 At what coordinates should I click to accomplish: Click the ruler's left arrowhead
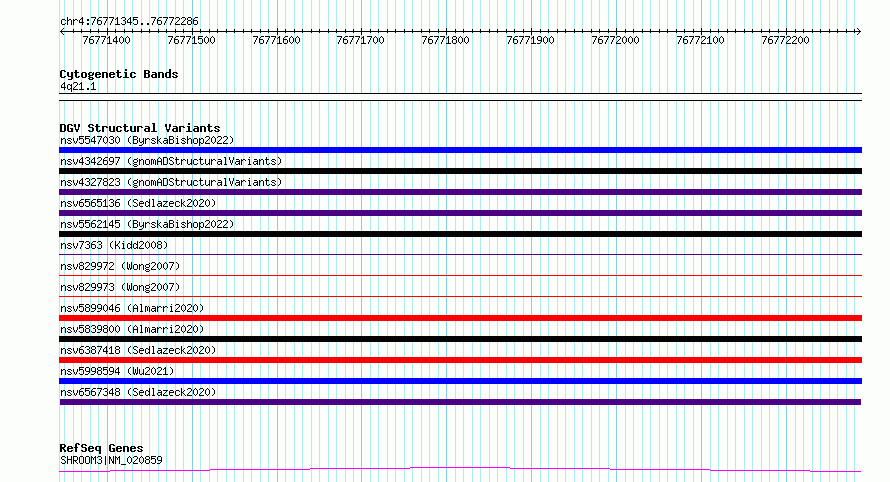(x=62, y=31)
